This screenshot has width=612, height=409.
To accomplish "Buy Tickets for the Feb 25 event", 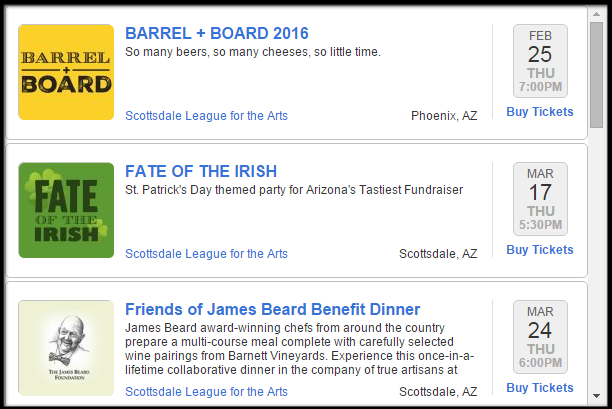I will coord(540,112).
